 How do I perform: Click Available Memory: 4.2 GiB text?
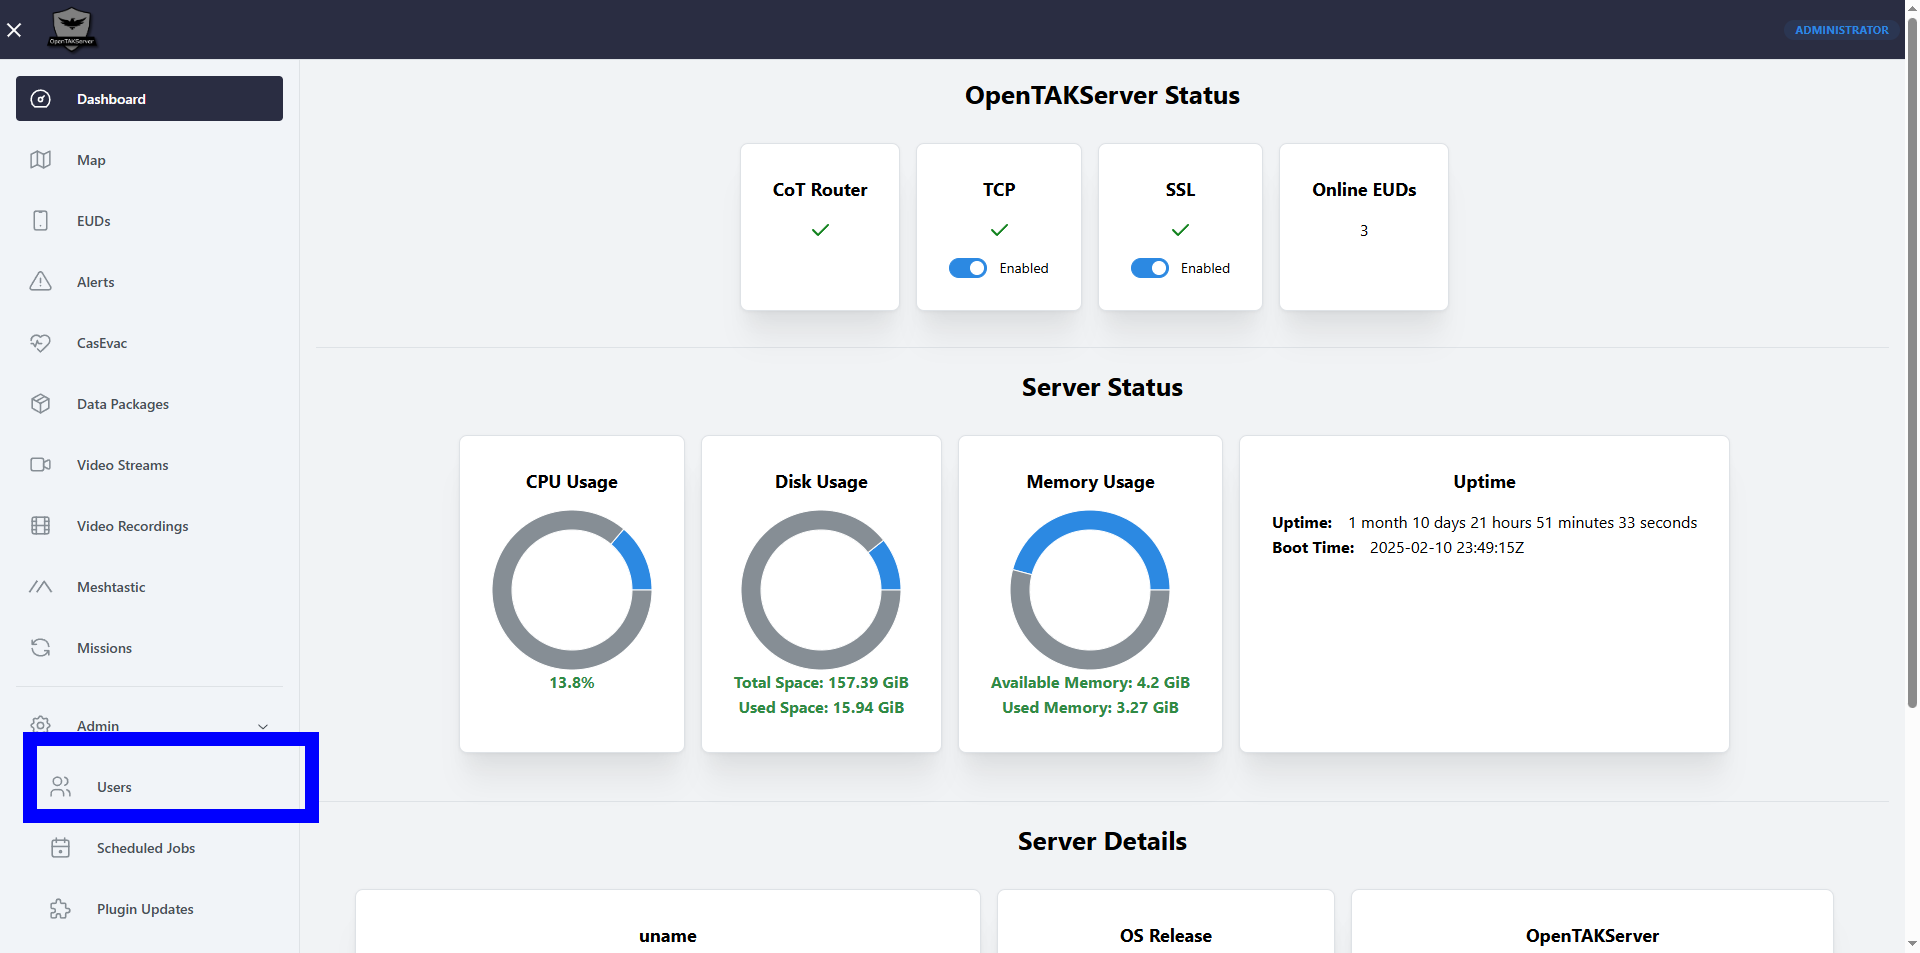coord(1090,683)
